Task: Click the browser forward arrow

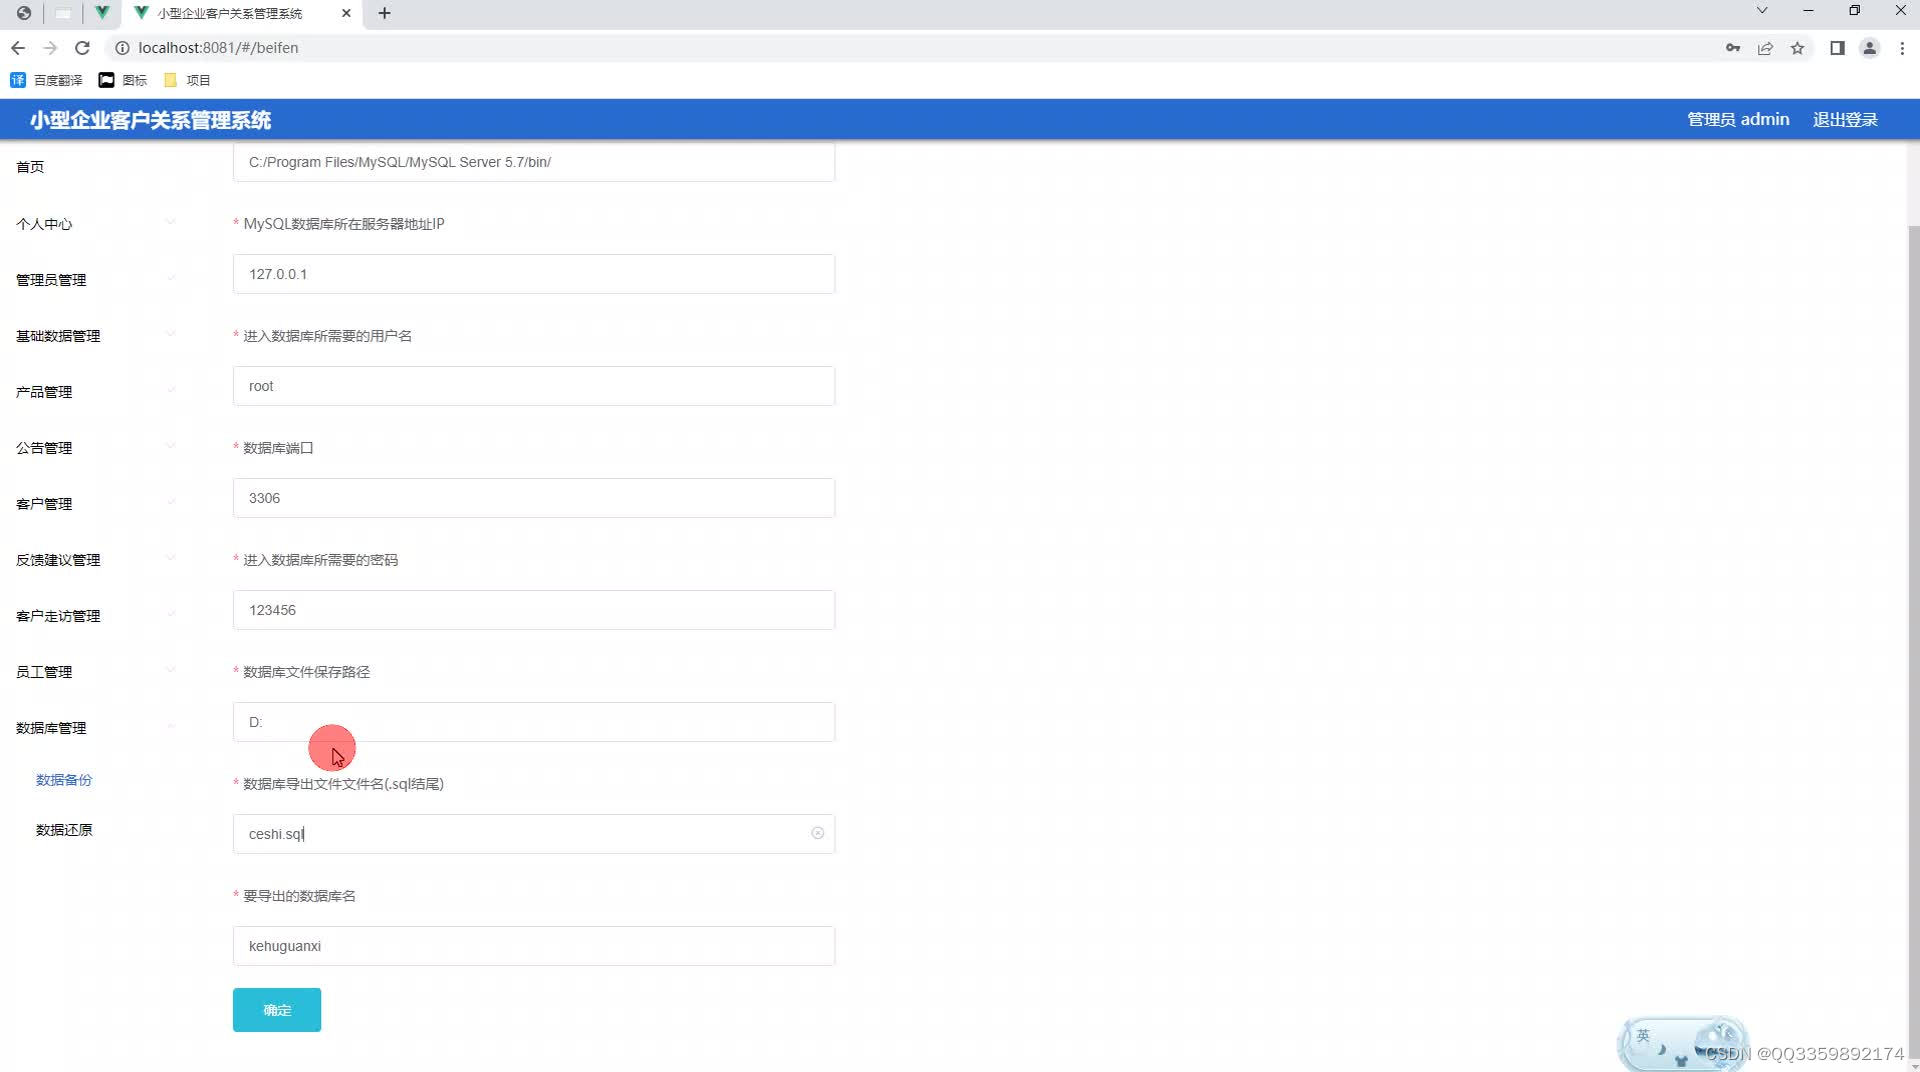Action: coord(50,48)
